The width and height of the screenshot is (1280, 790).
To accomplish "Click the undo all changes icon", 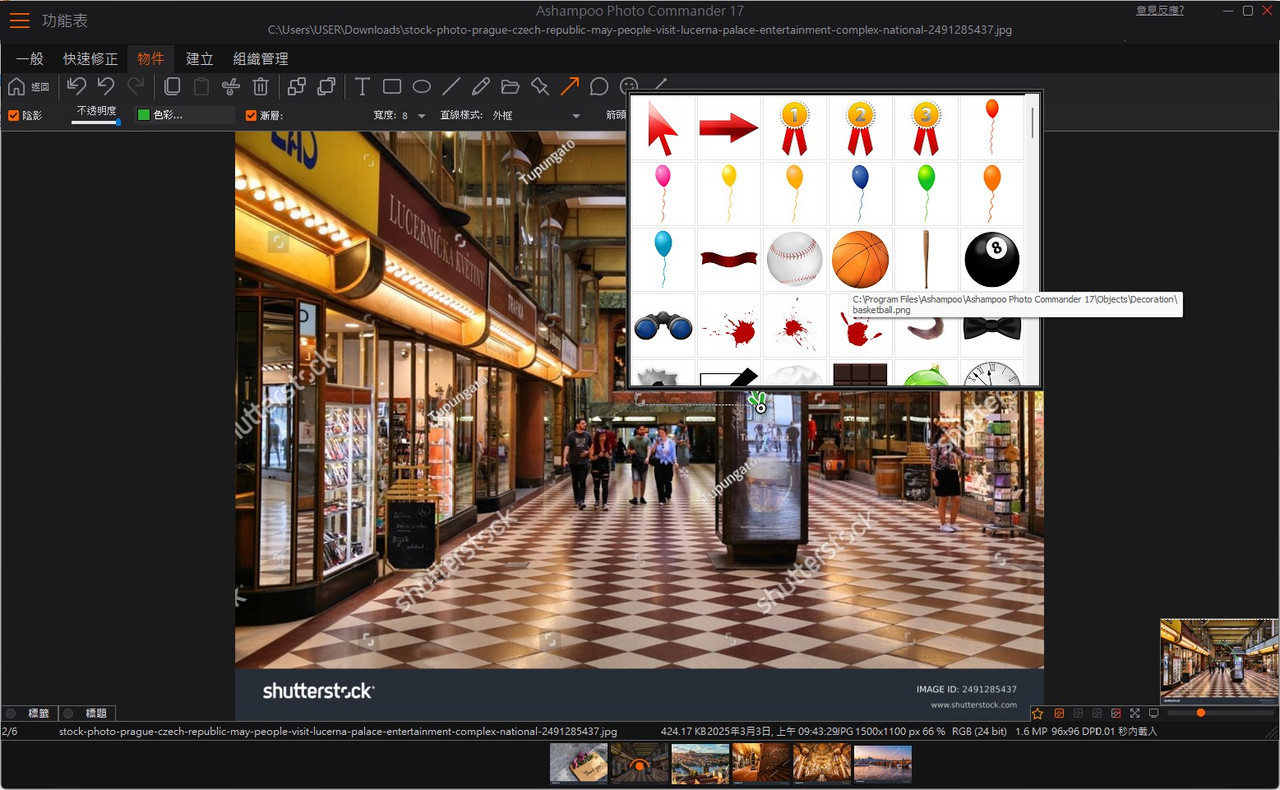I will click(77, 87).
